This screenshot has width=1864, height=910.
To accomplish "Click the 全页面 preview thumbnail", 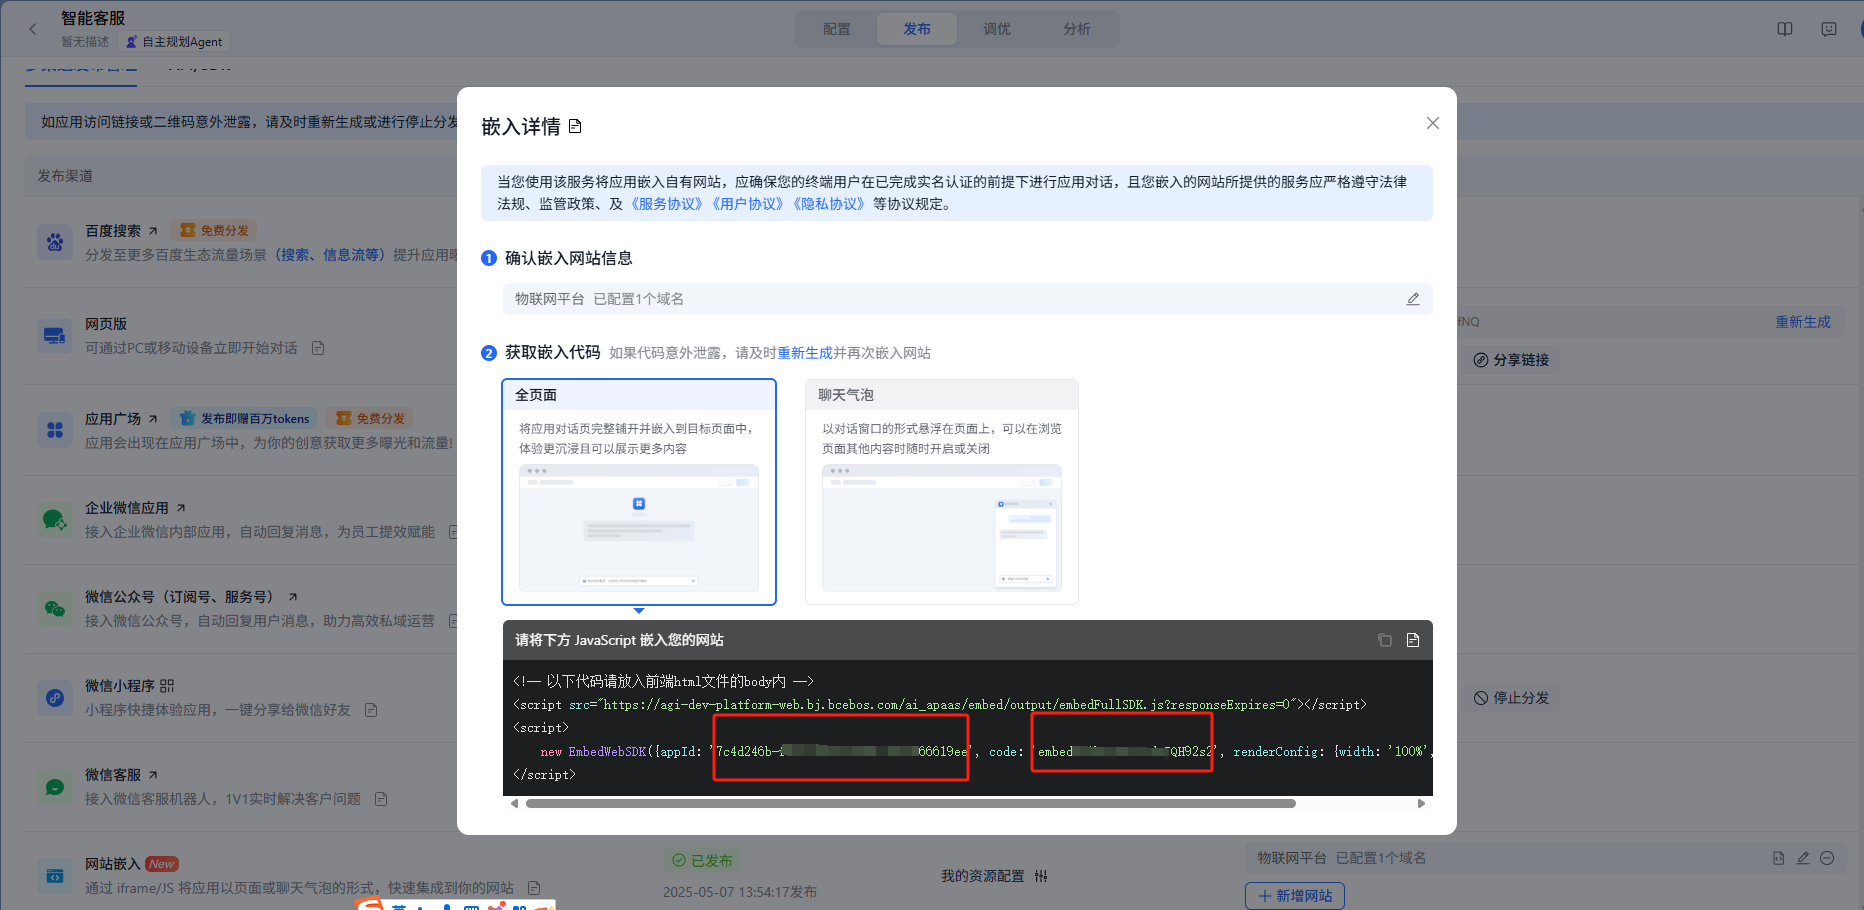I will 639,528.
